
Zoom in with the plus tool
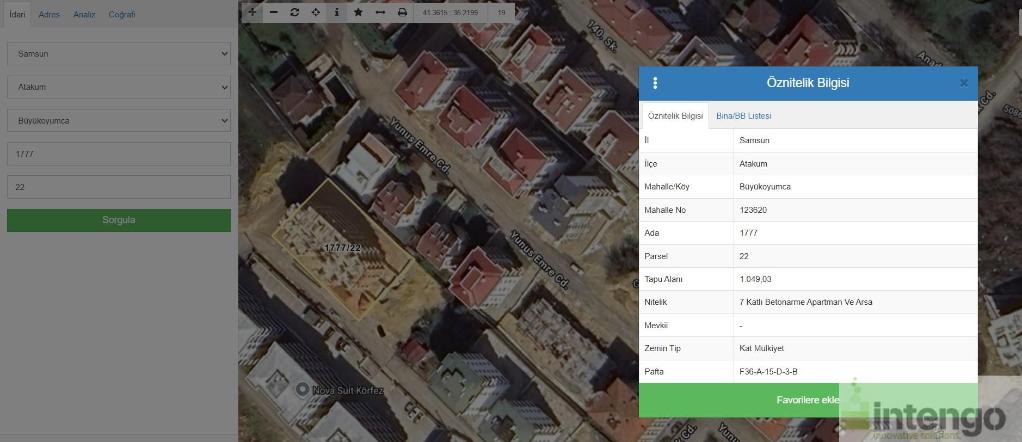pos(252,12)
